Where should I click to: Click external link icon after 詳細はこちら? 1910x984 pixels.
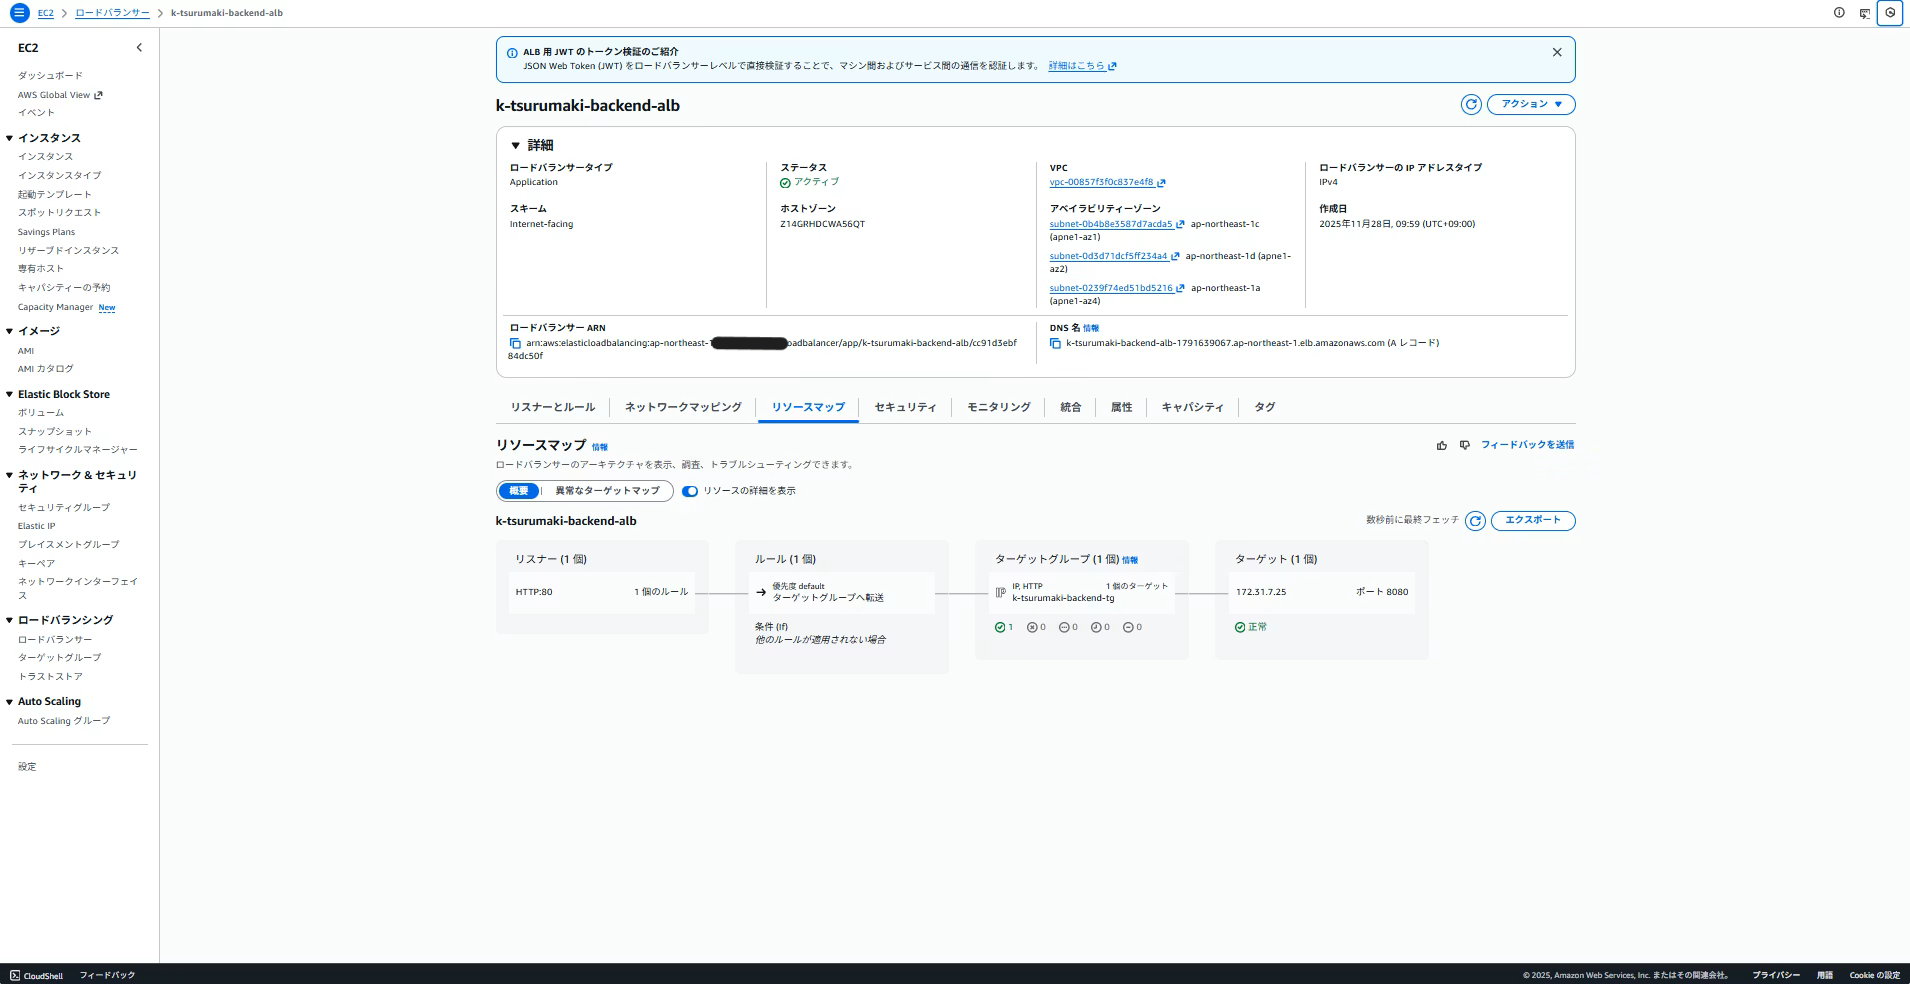coord(1113,66)
